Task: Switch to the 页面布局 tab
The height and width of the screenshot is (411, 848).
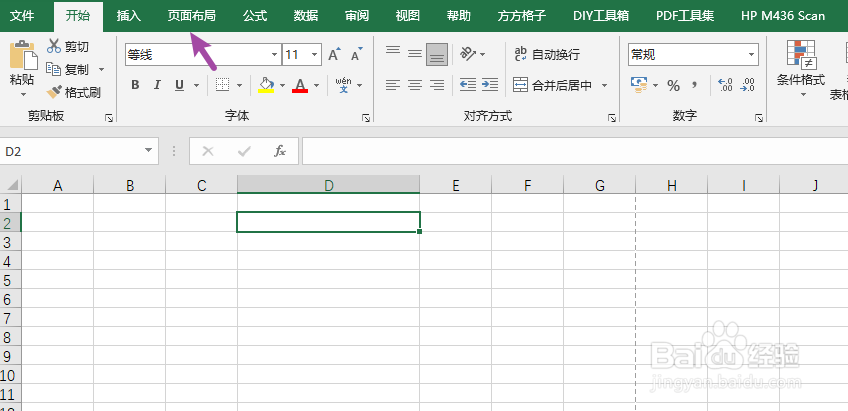Action: 191,15
